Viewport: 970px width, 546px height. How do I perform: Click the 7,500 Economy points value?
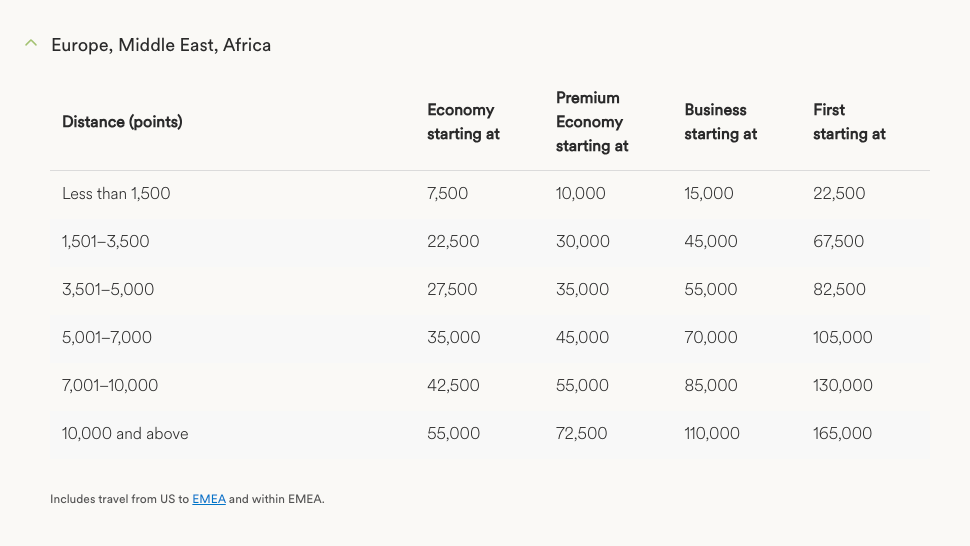(x=447, y=194)
